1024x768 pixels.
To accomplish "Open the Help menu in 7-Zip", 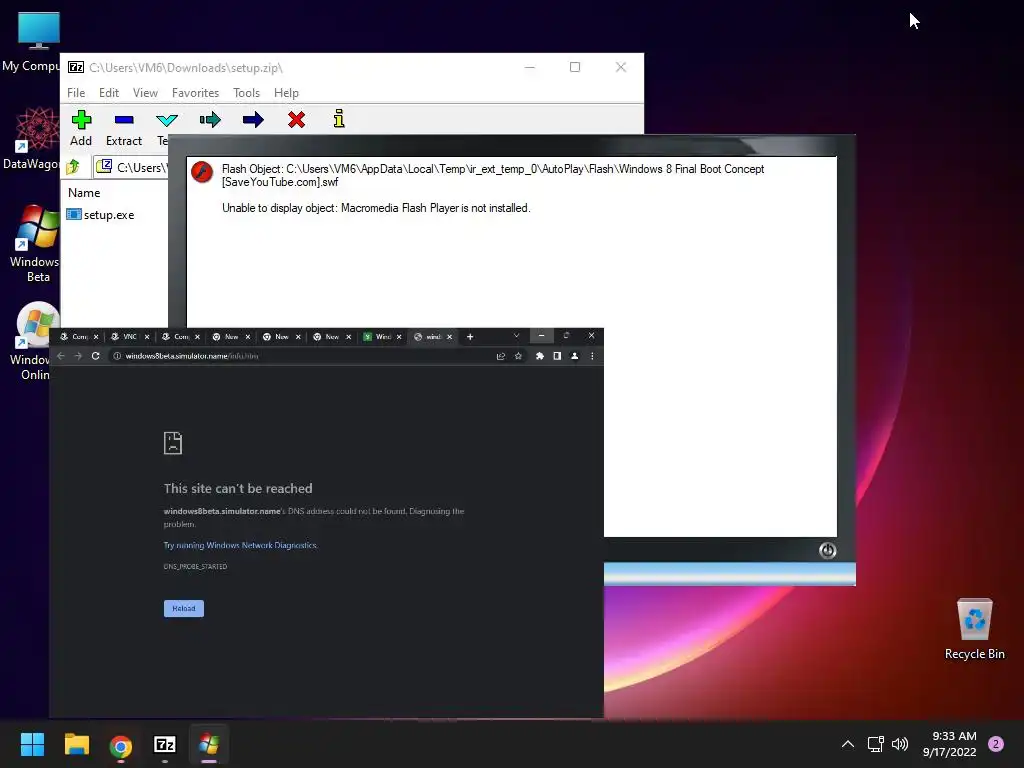I will (x=286, y=93).
